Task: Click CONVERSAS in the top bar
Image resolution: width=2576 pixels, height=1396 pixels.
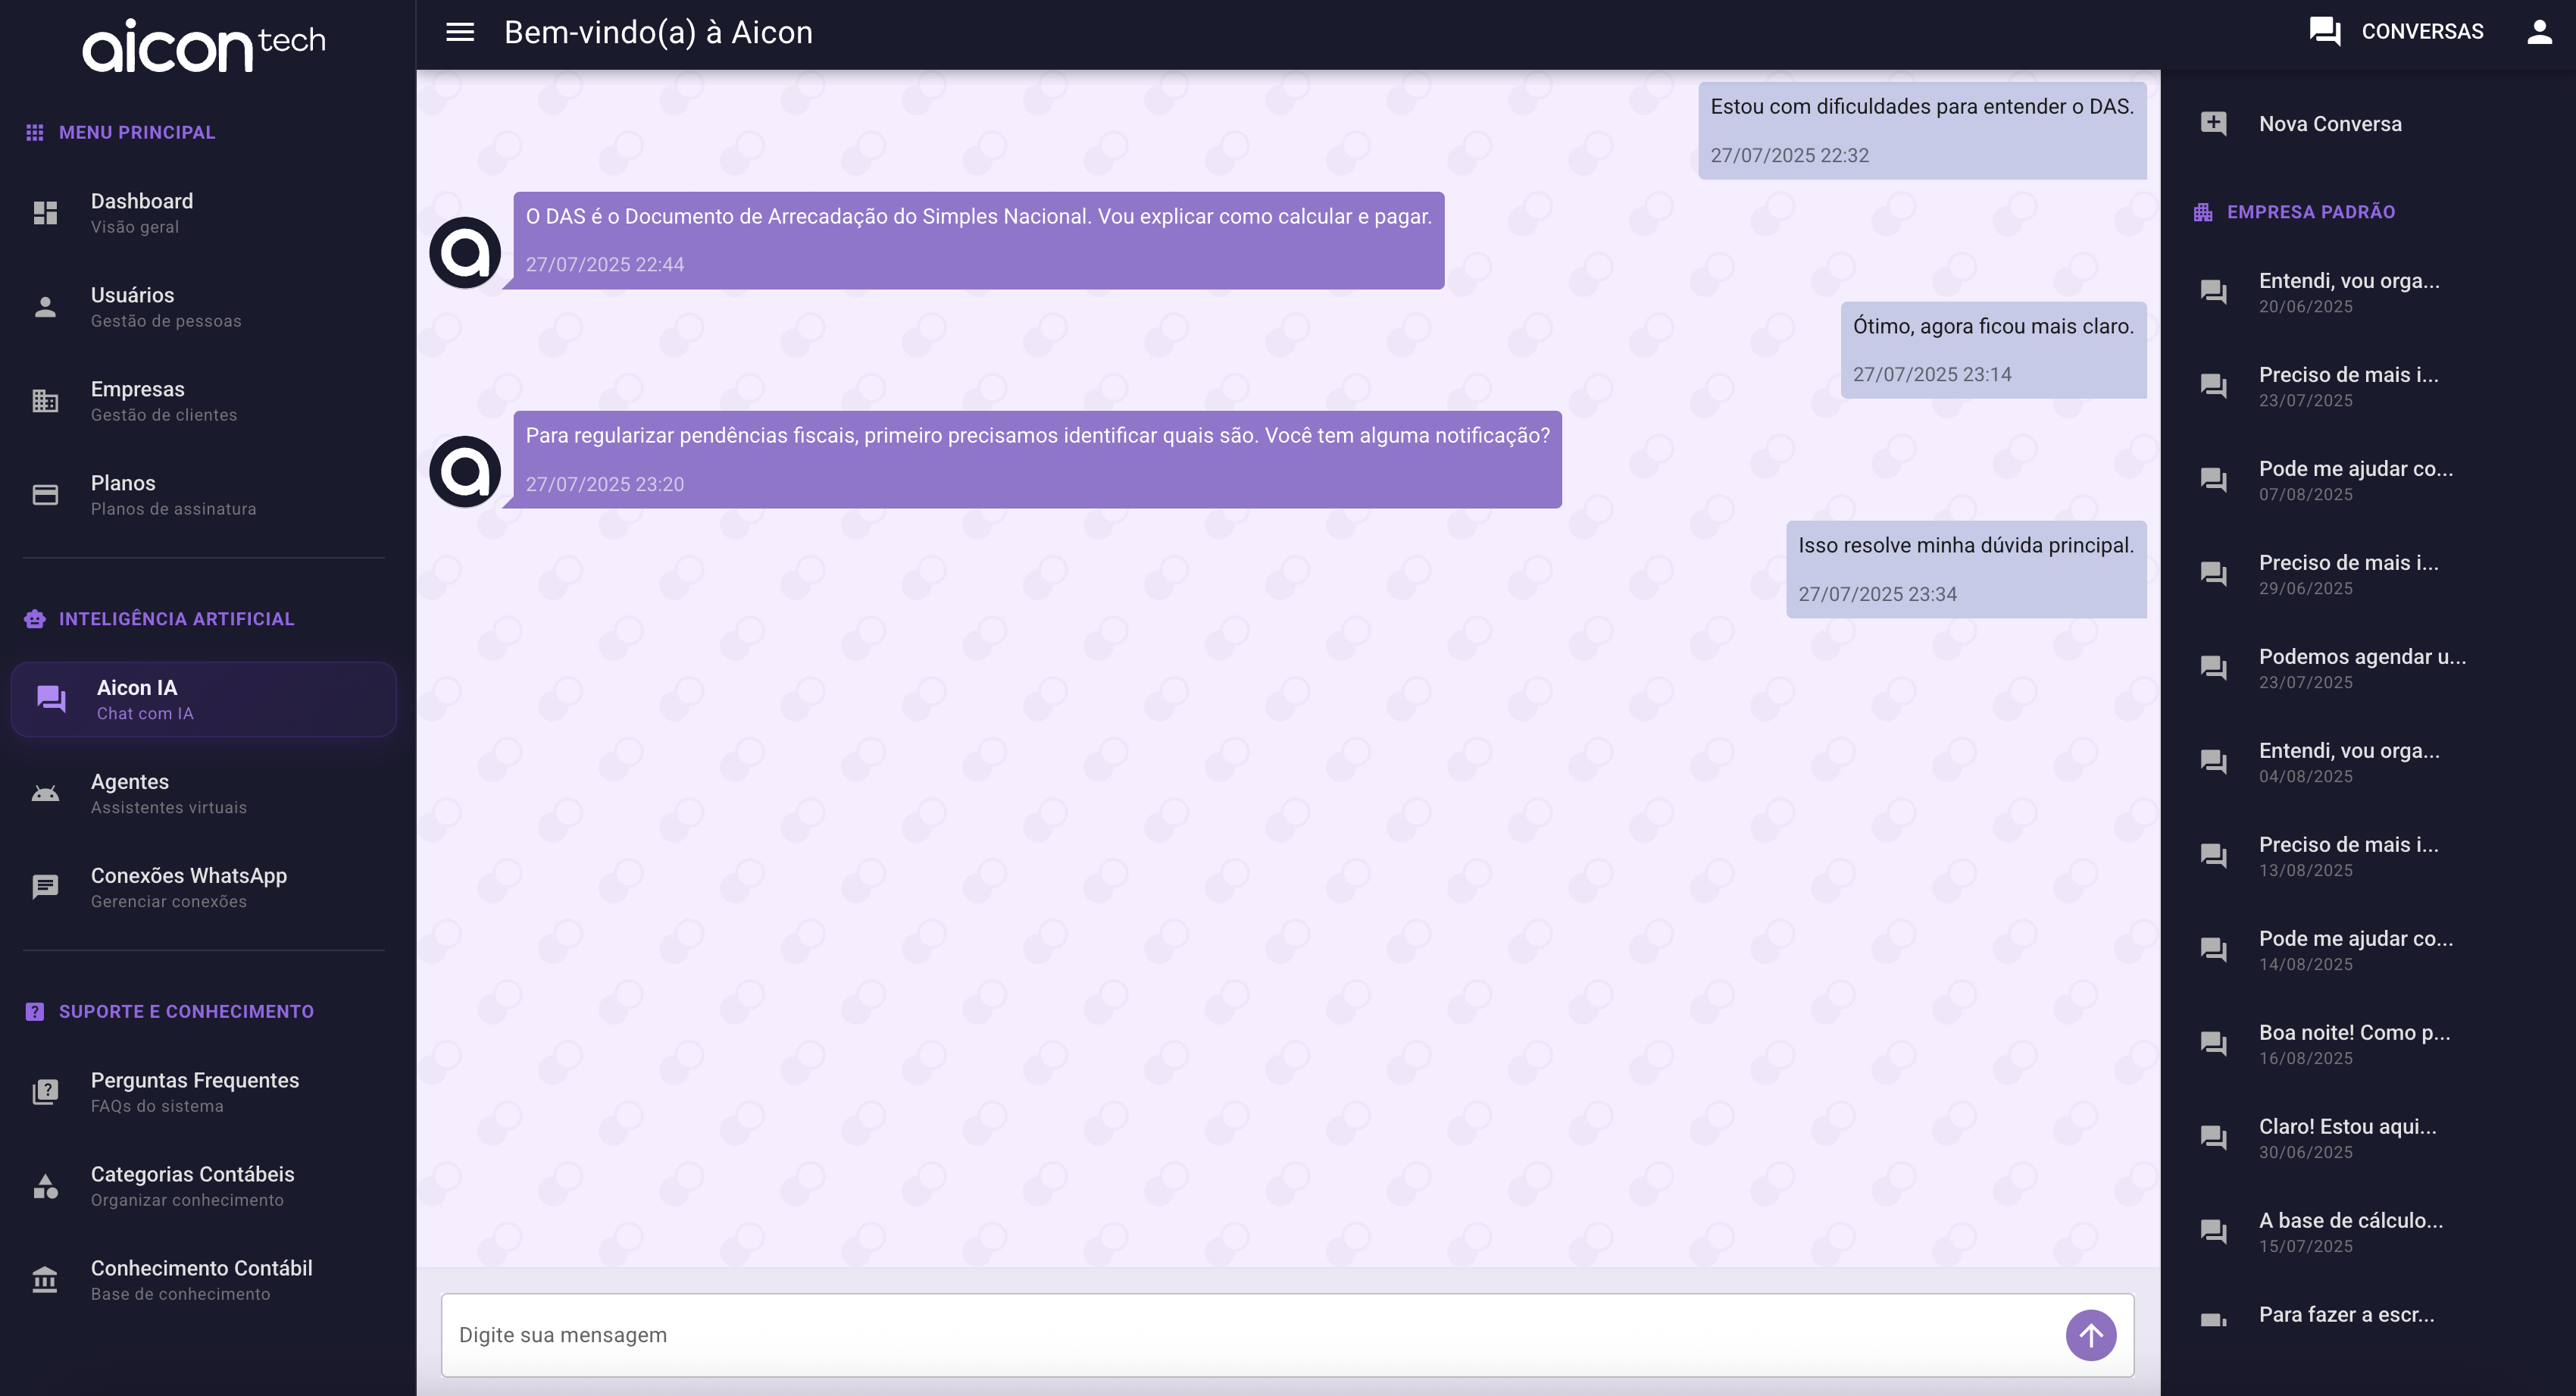Action: click(x=2422, y=31)
